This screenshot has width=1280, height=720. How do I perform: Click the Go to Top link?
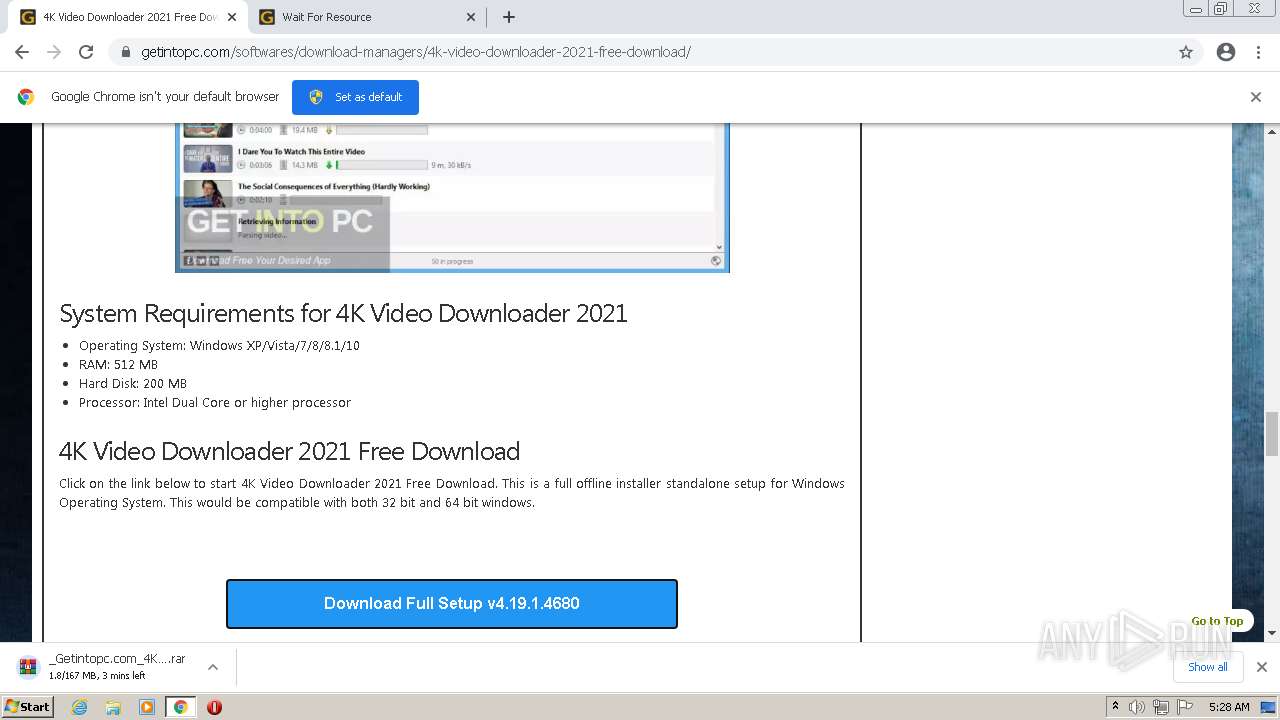pyautogui.click(x=1217, y=621)
